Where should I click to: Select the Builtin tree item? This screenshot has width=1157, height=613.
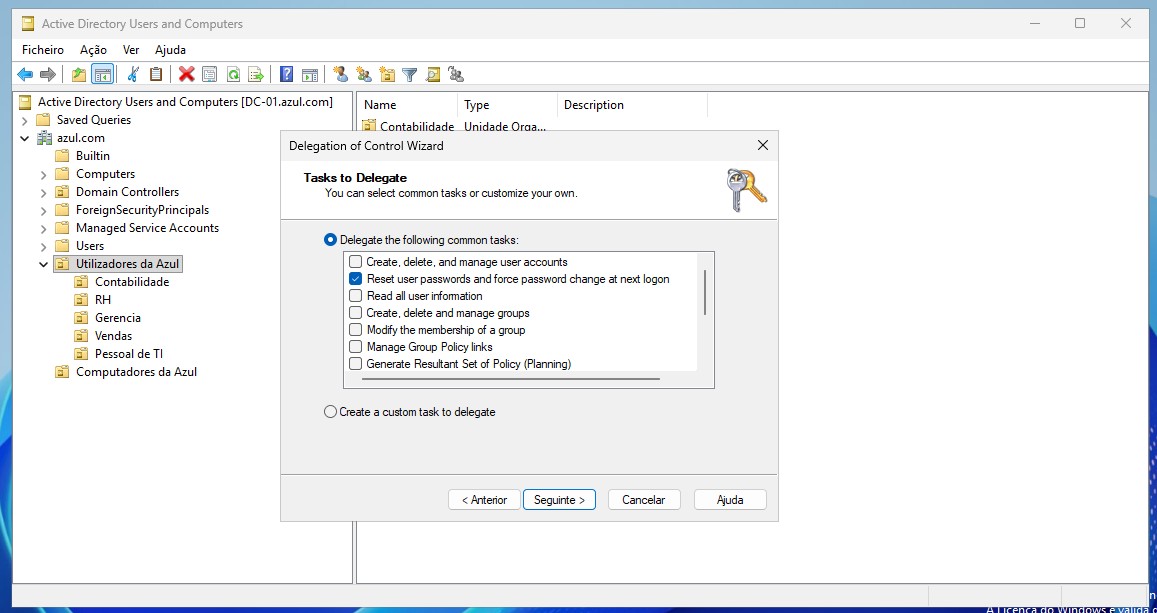(92, 156)
